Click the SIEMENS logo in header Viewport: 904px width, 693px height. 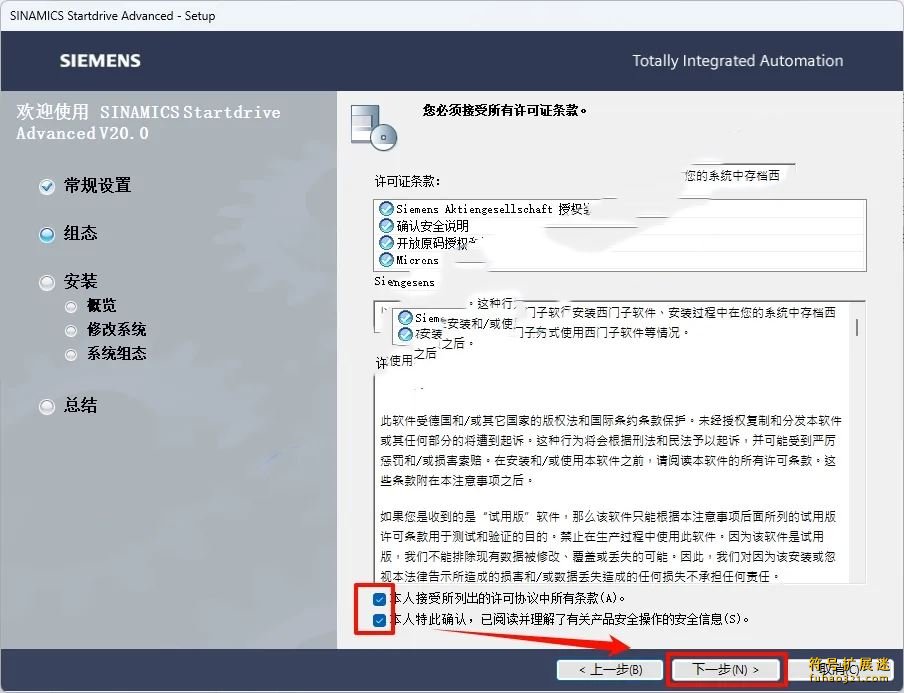100,61
